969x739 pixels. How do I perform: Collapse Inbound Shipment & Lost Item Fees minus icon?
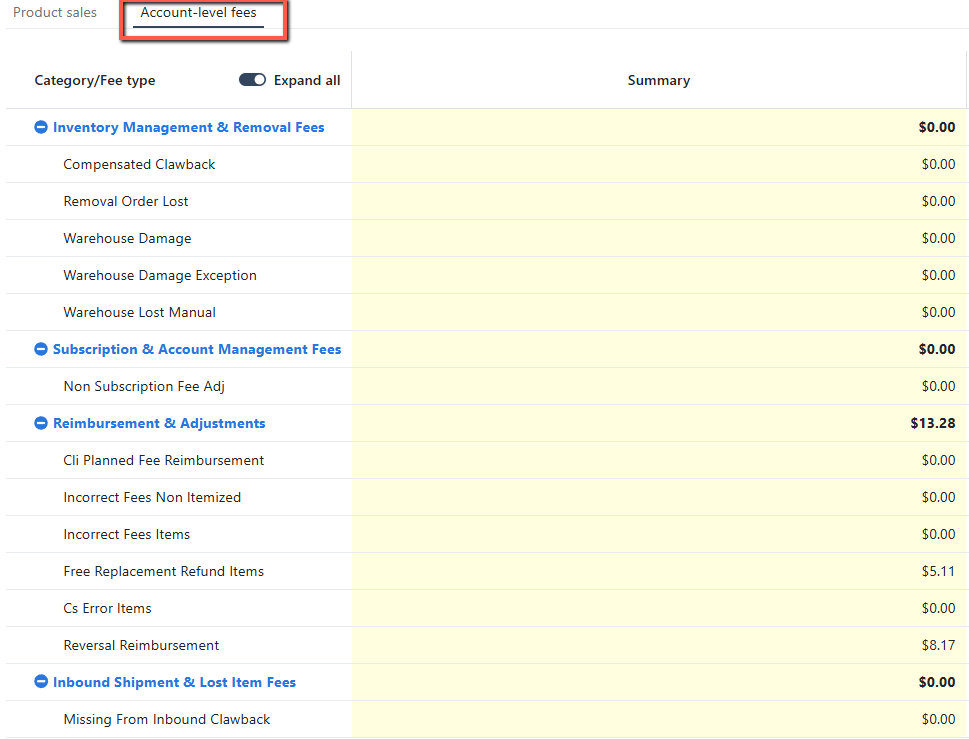point(41,682)
